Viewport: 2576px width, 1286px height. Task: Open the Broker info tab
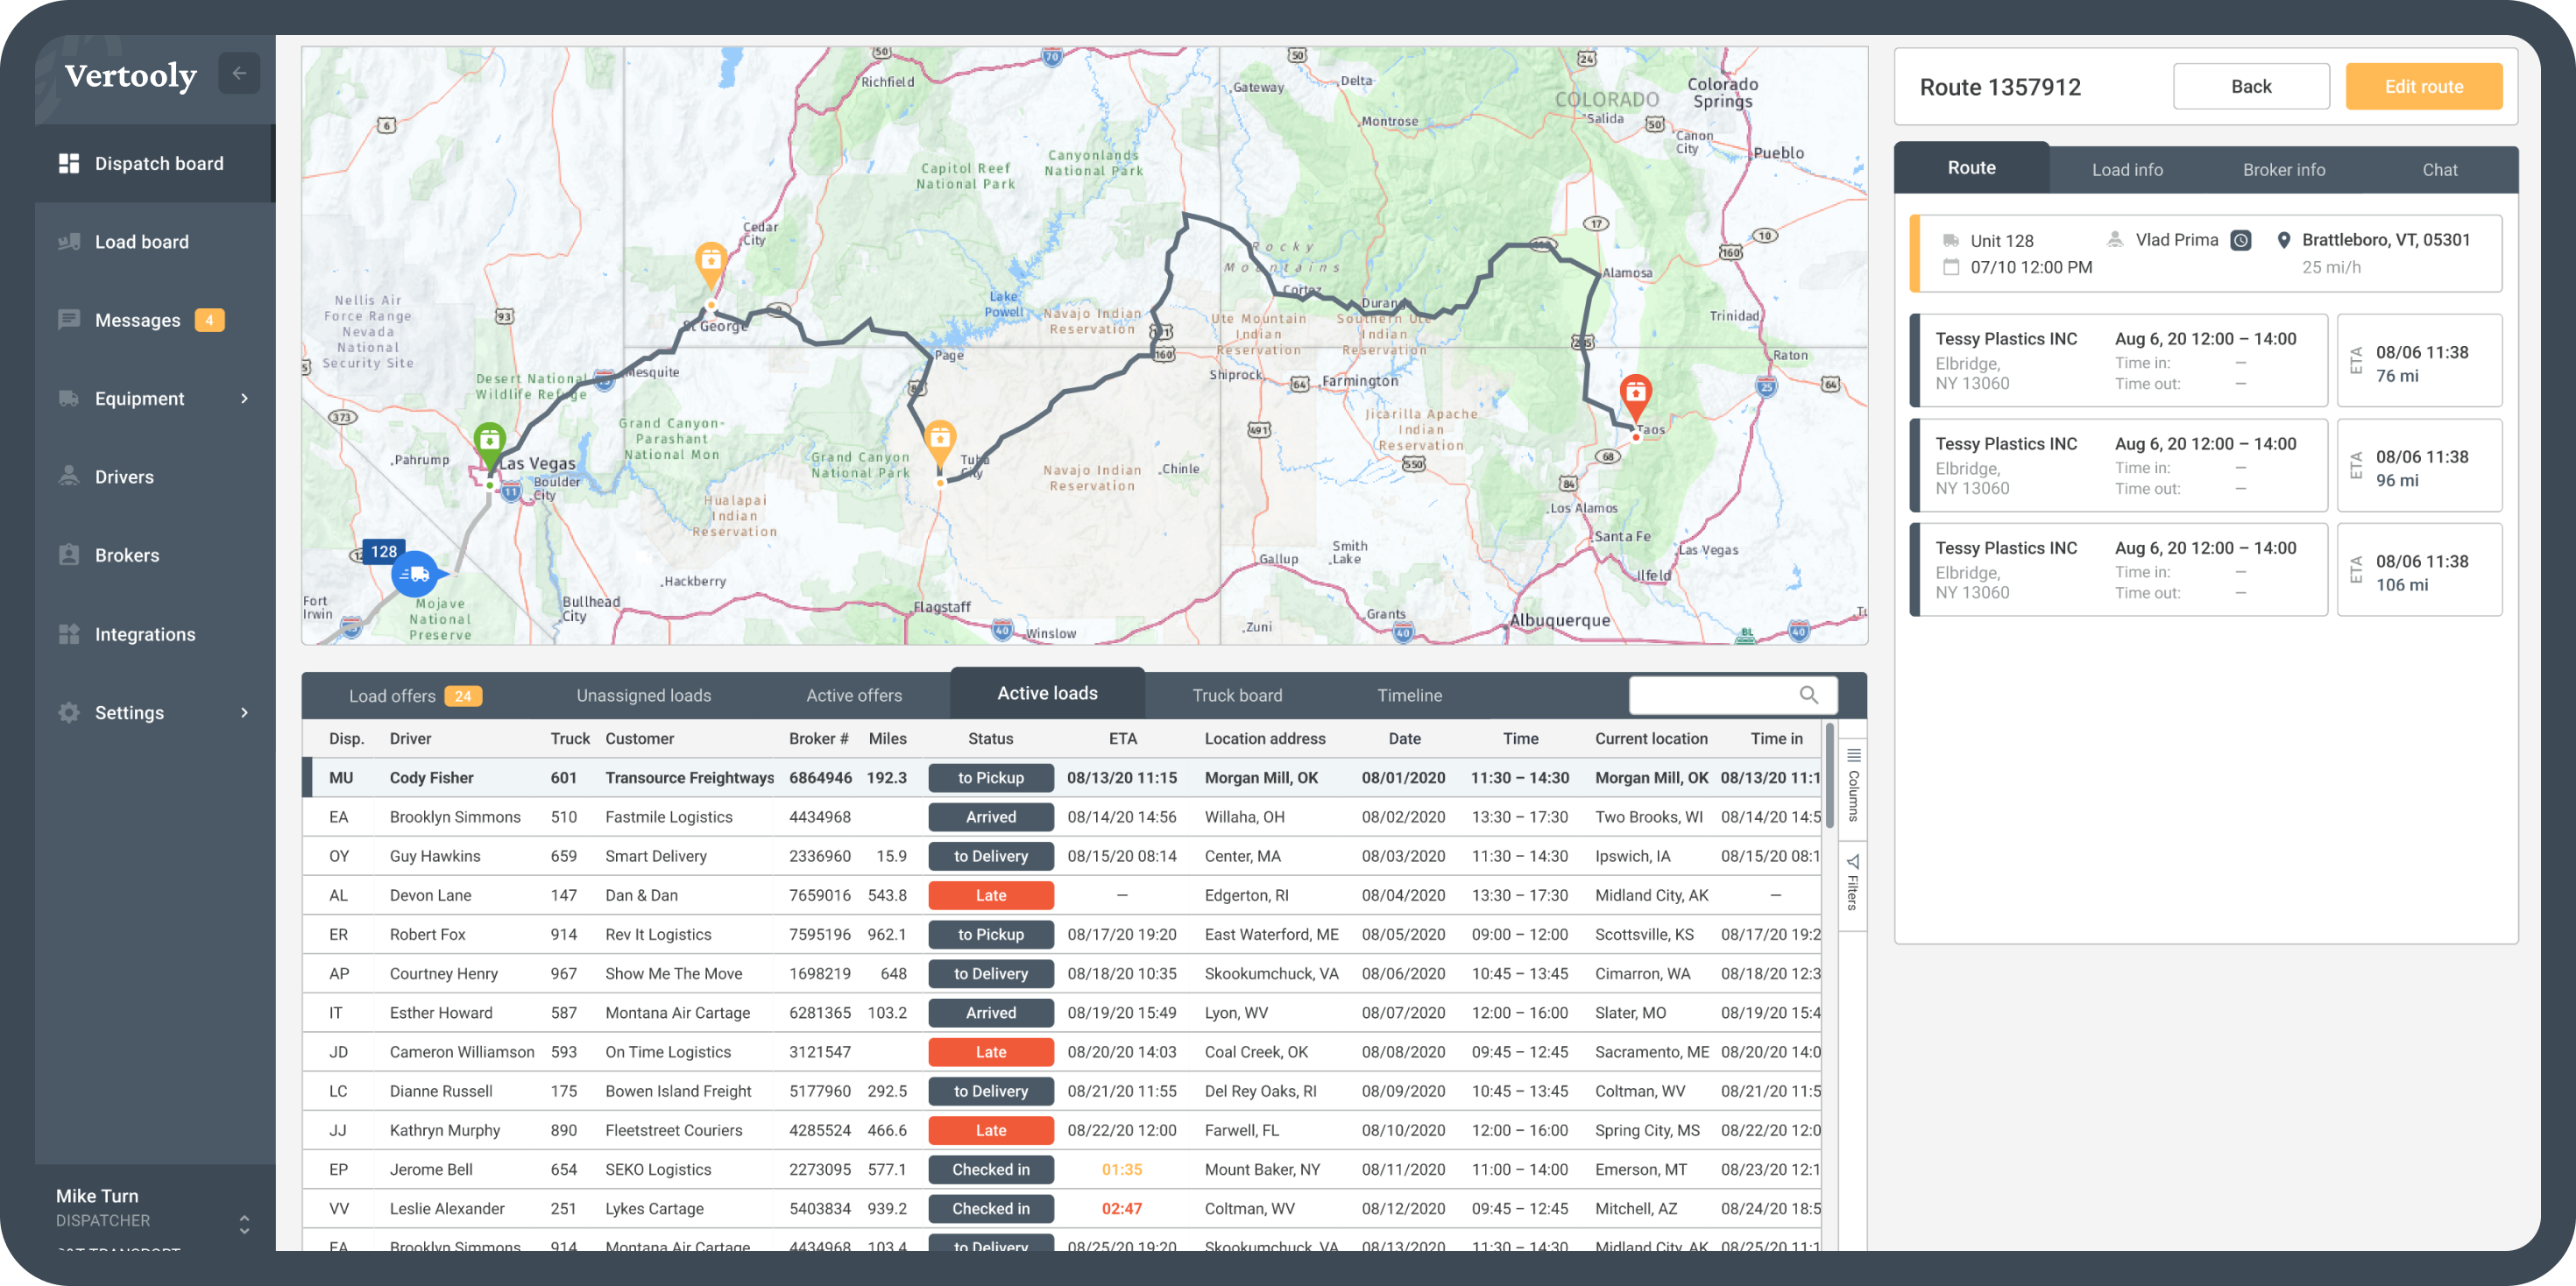pyautogui.click(x=2283, y=169)
